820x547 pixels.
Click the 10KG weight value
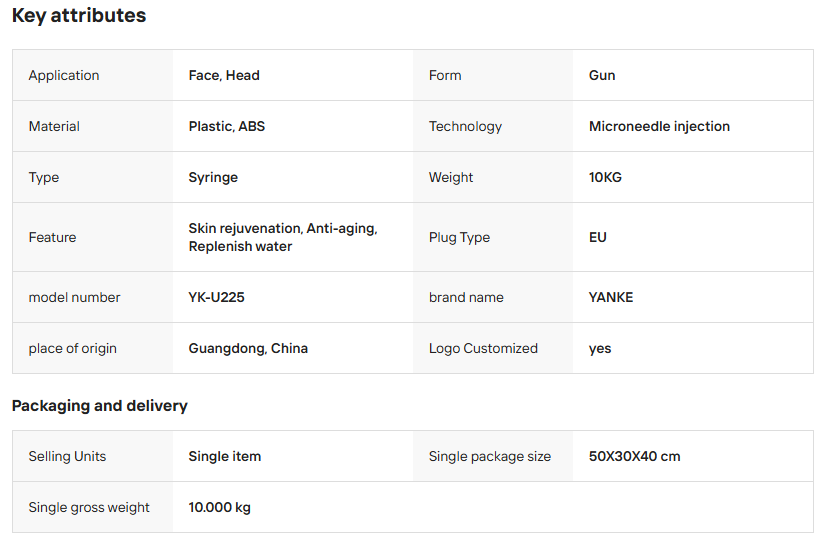(x=605, y=178)
